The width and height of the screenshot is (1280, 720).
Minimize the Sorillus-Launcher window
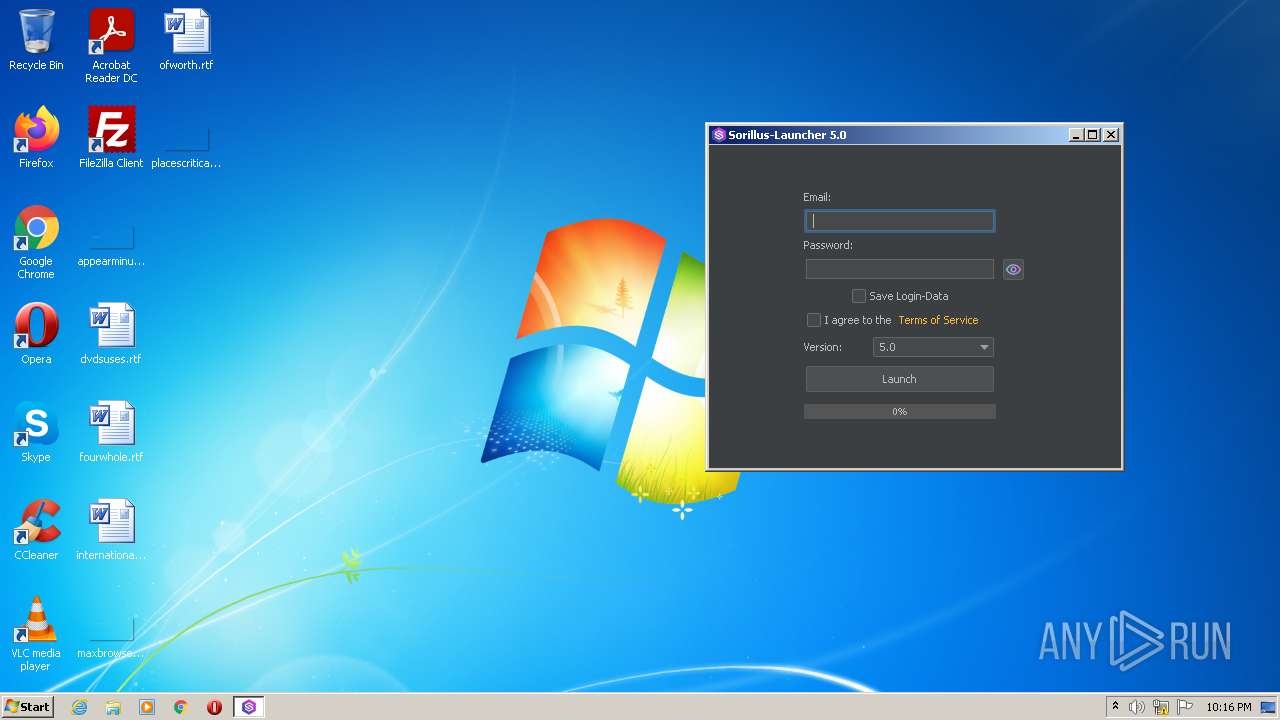point(1076,135)
